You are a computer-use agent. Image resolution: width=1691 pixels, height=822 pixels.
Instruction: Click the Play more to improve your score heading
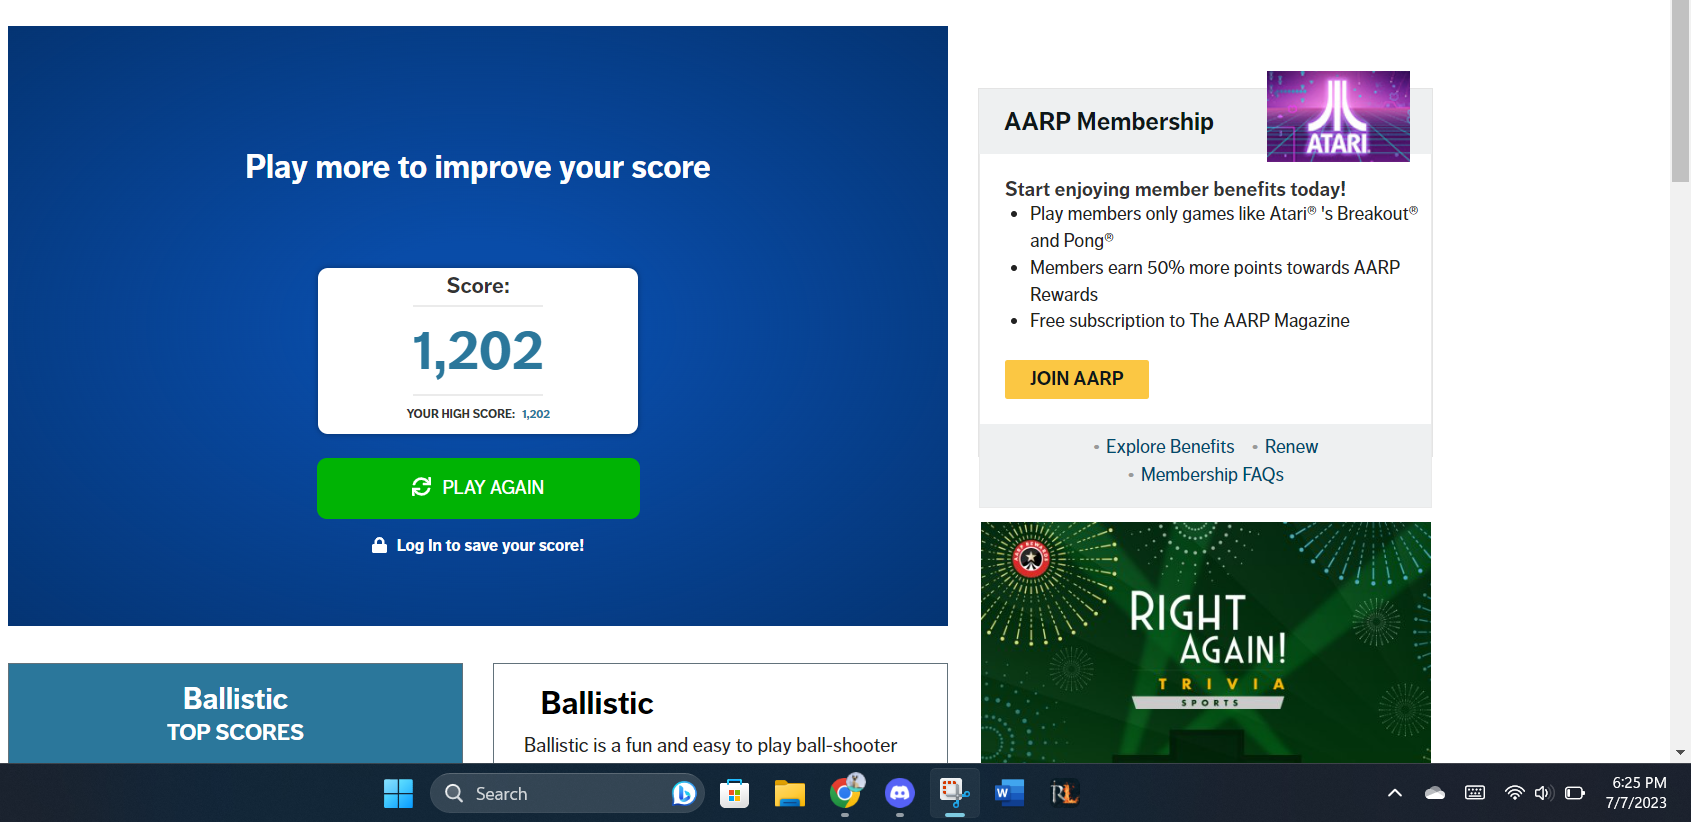click(x=478, y=167)
